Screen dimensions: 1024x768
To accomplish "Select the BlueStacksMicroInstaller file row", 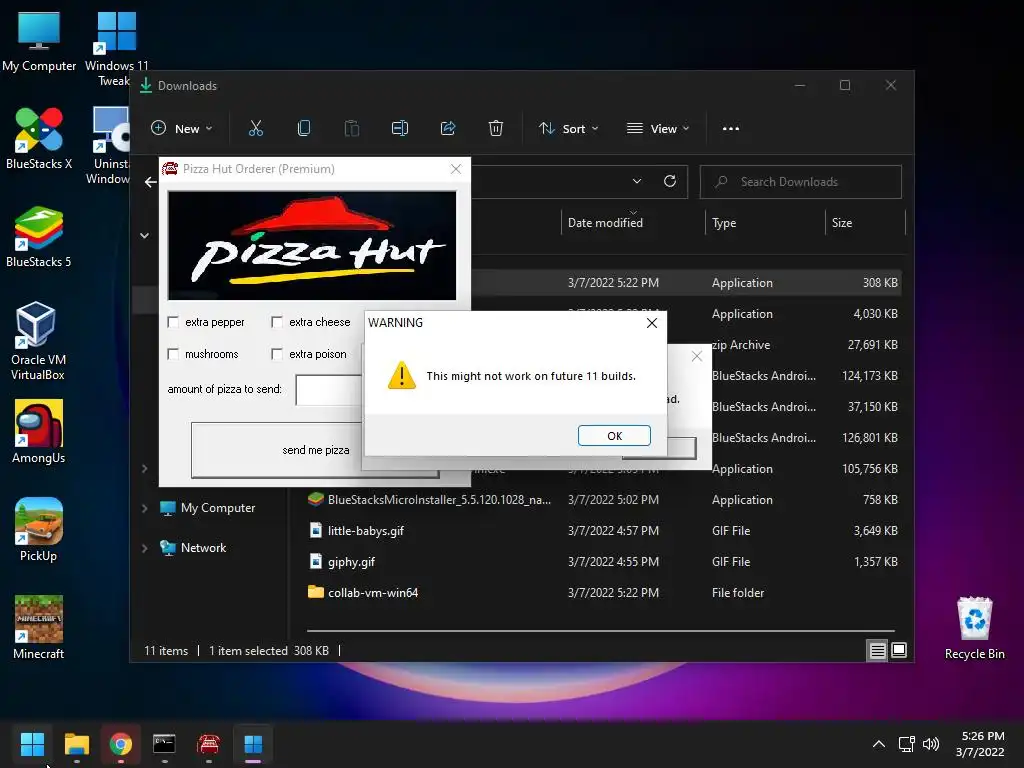I will [x=604, y=500].
